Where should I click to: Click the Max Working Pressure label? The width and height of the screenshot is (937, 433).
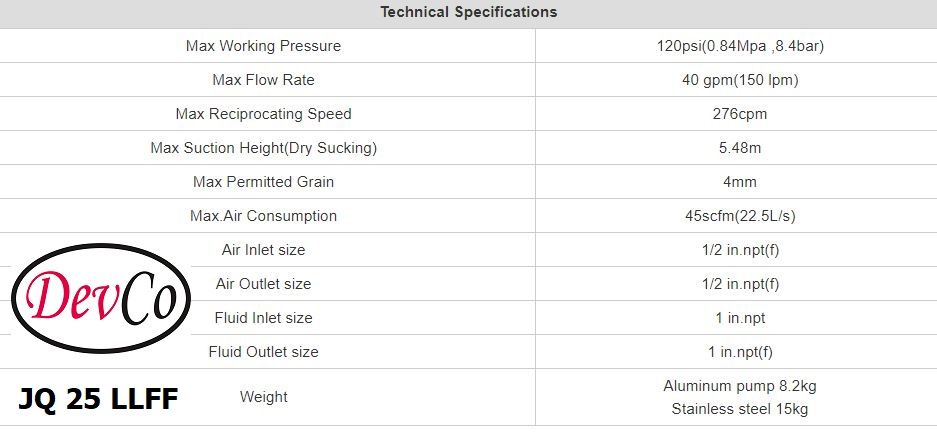pyautogui.click(x=263, y=46)
